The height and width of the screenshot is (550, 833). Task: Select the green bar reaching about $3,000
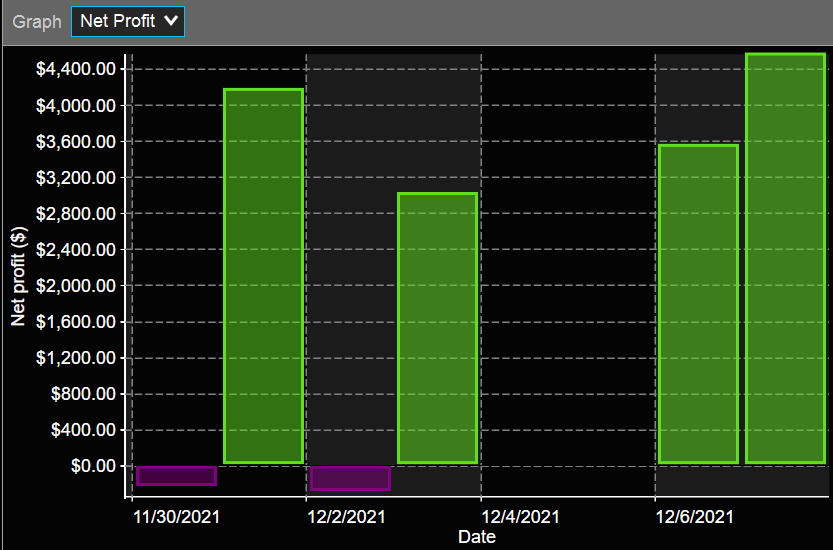pos(437,328)
